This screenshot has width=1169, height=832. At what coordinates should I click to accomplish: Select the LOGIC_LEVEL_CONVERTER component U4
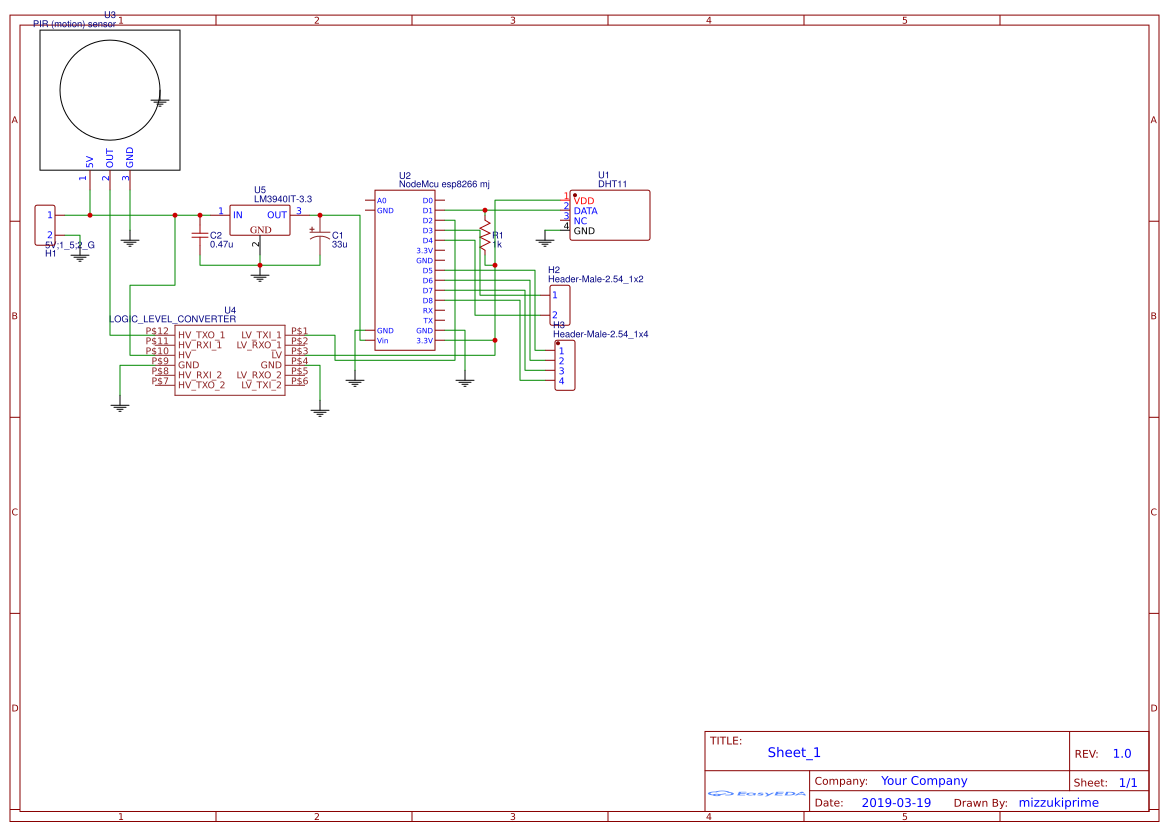230,360
